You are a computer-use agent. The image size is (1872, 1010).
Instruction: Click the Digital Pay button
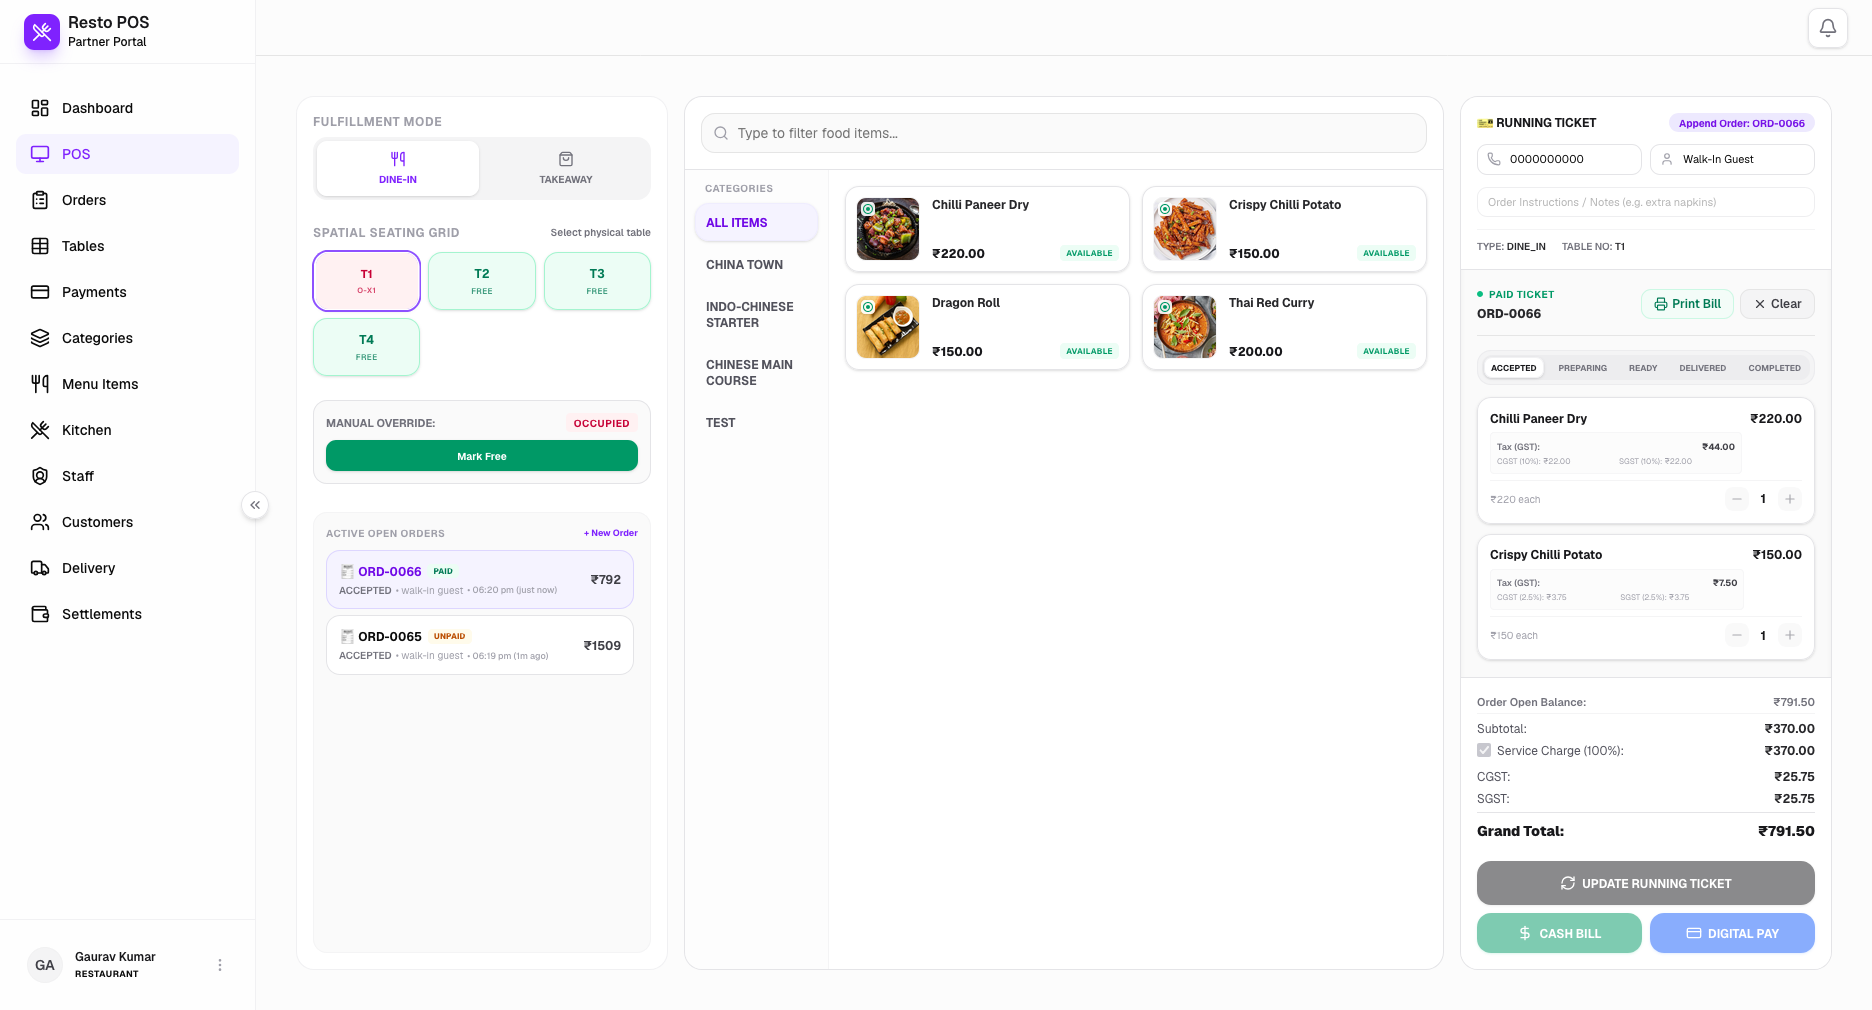pyautogui.click(x=1732, y=933)
